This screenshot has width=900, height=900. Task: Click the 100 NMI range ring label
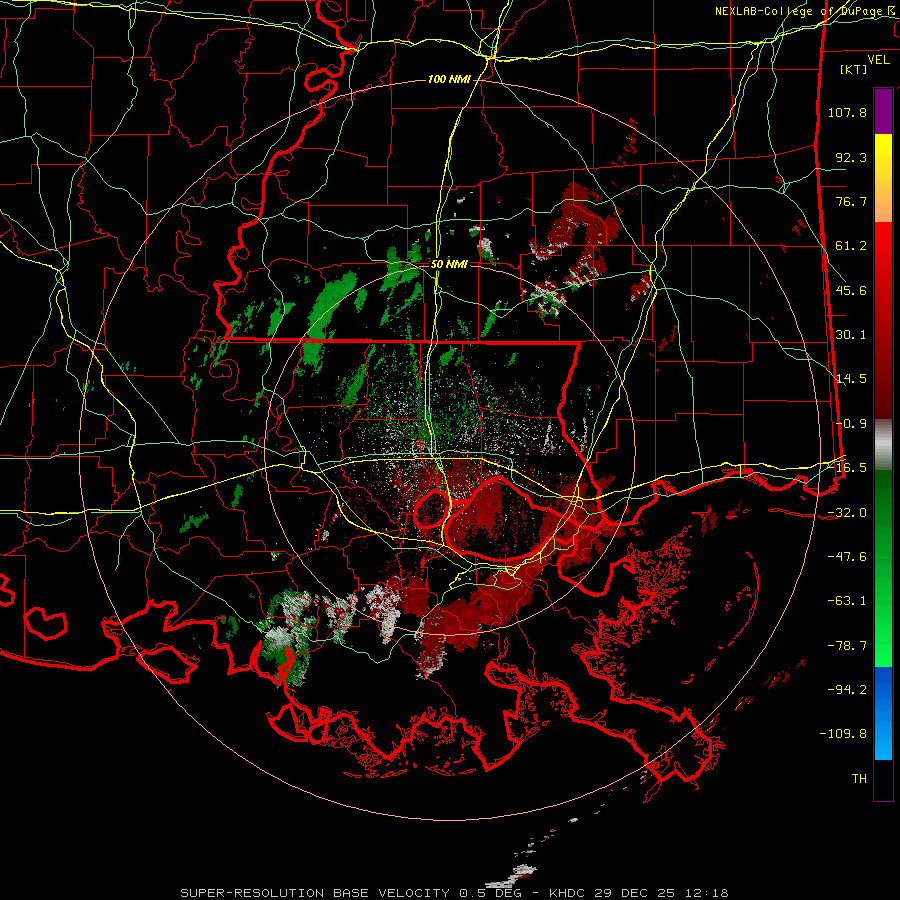449,79
